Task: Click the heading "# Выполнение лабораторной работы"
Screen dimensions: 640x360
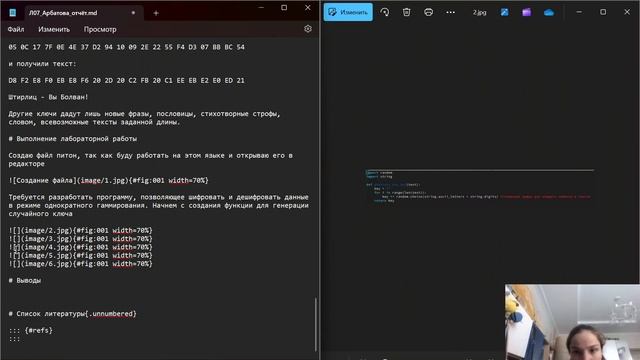Action: [73, 139]
